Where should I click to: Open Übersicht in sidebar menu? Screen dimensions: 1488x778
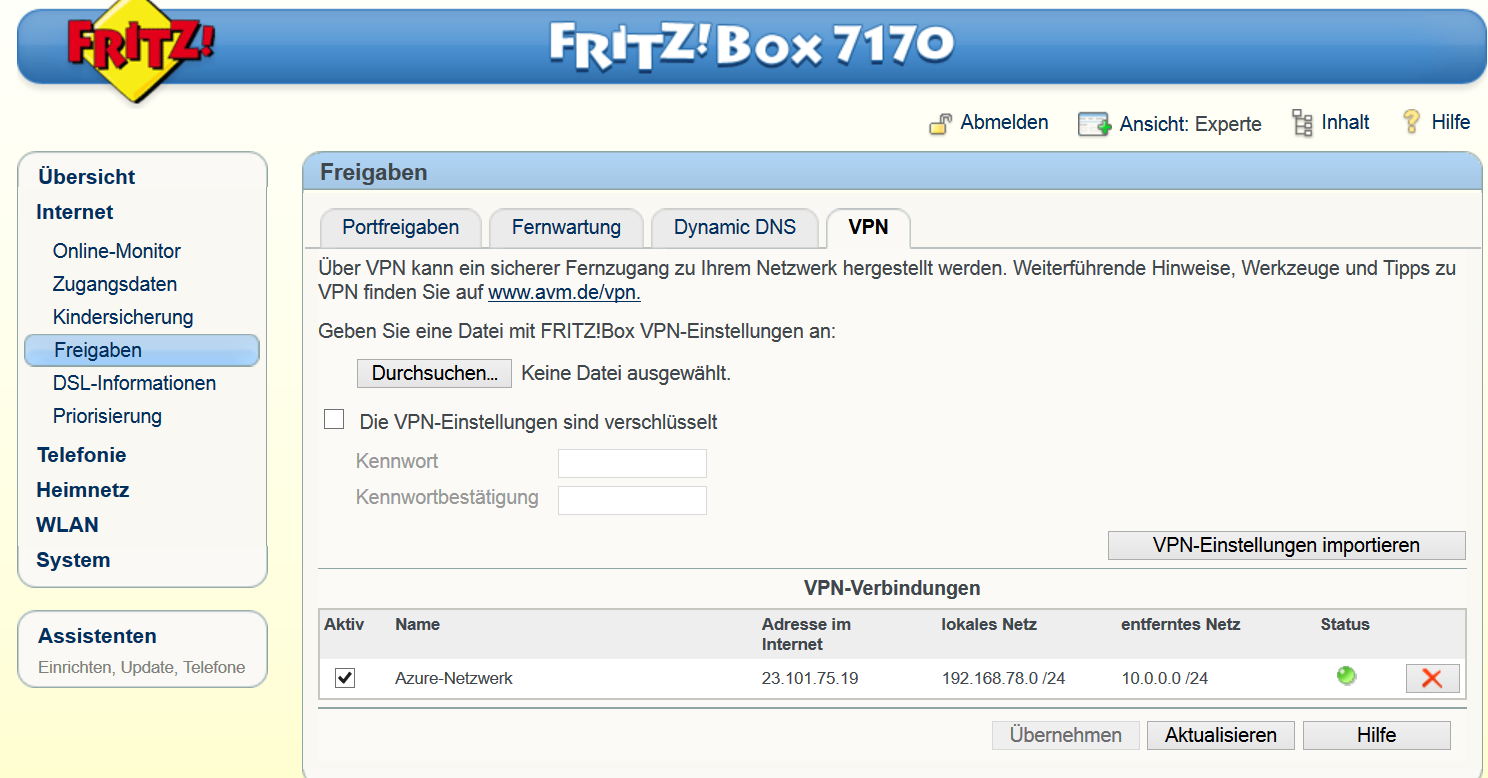coord(86,177)
